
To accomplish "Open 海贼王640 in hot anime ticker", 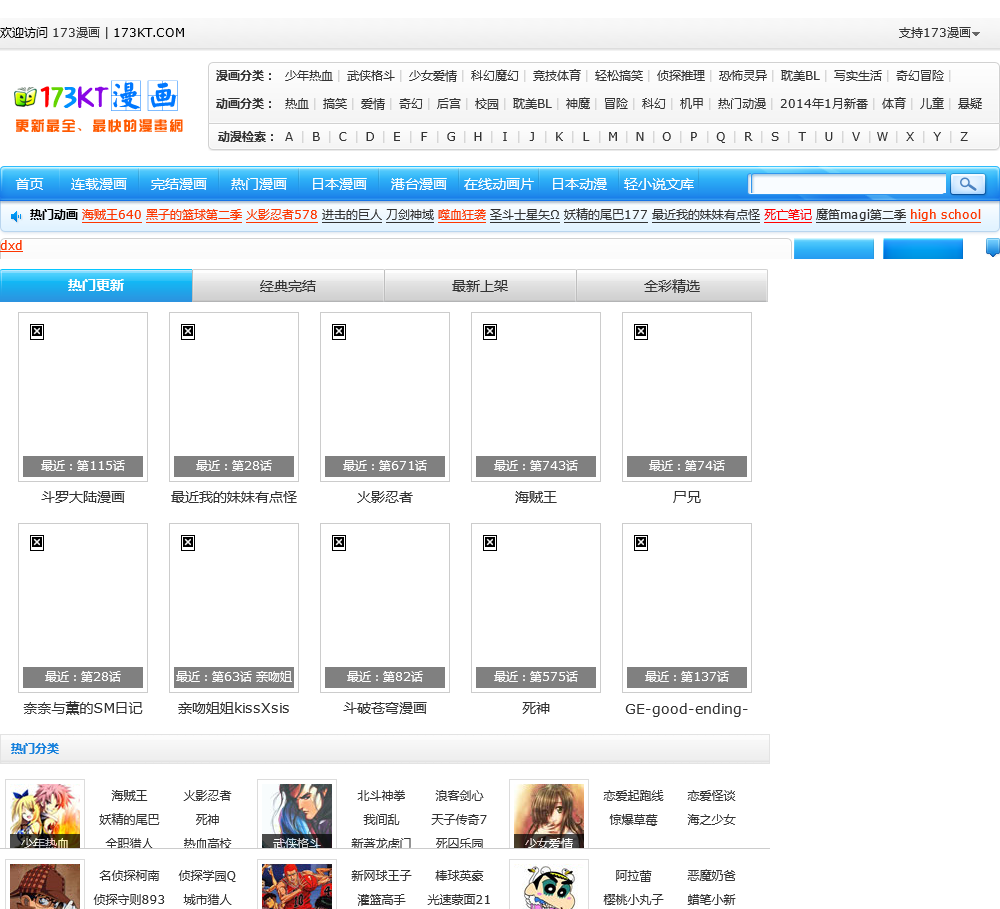I will 112,215.
